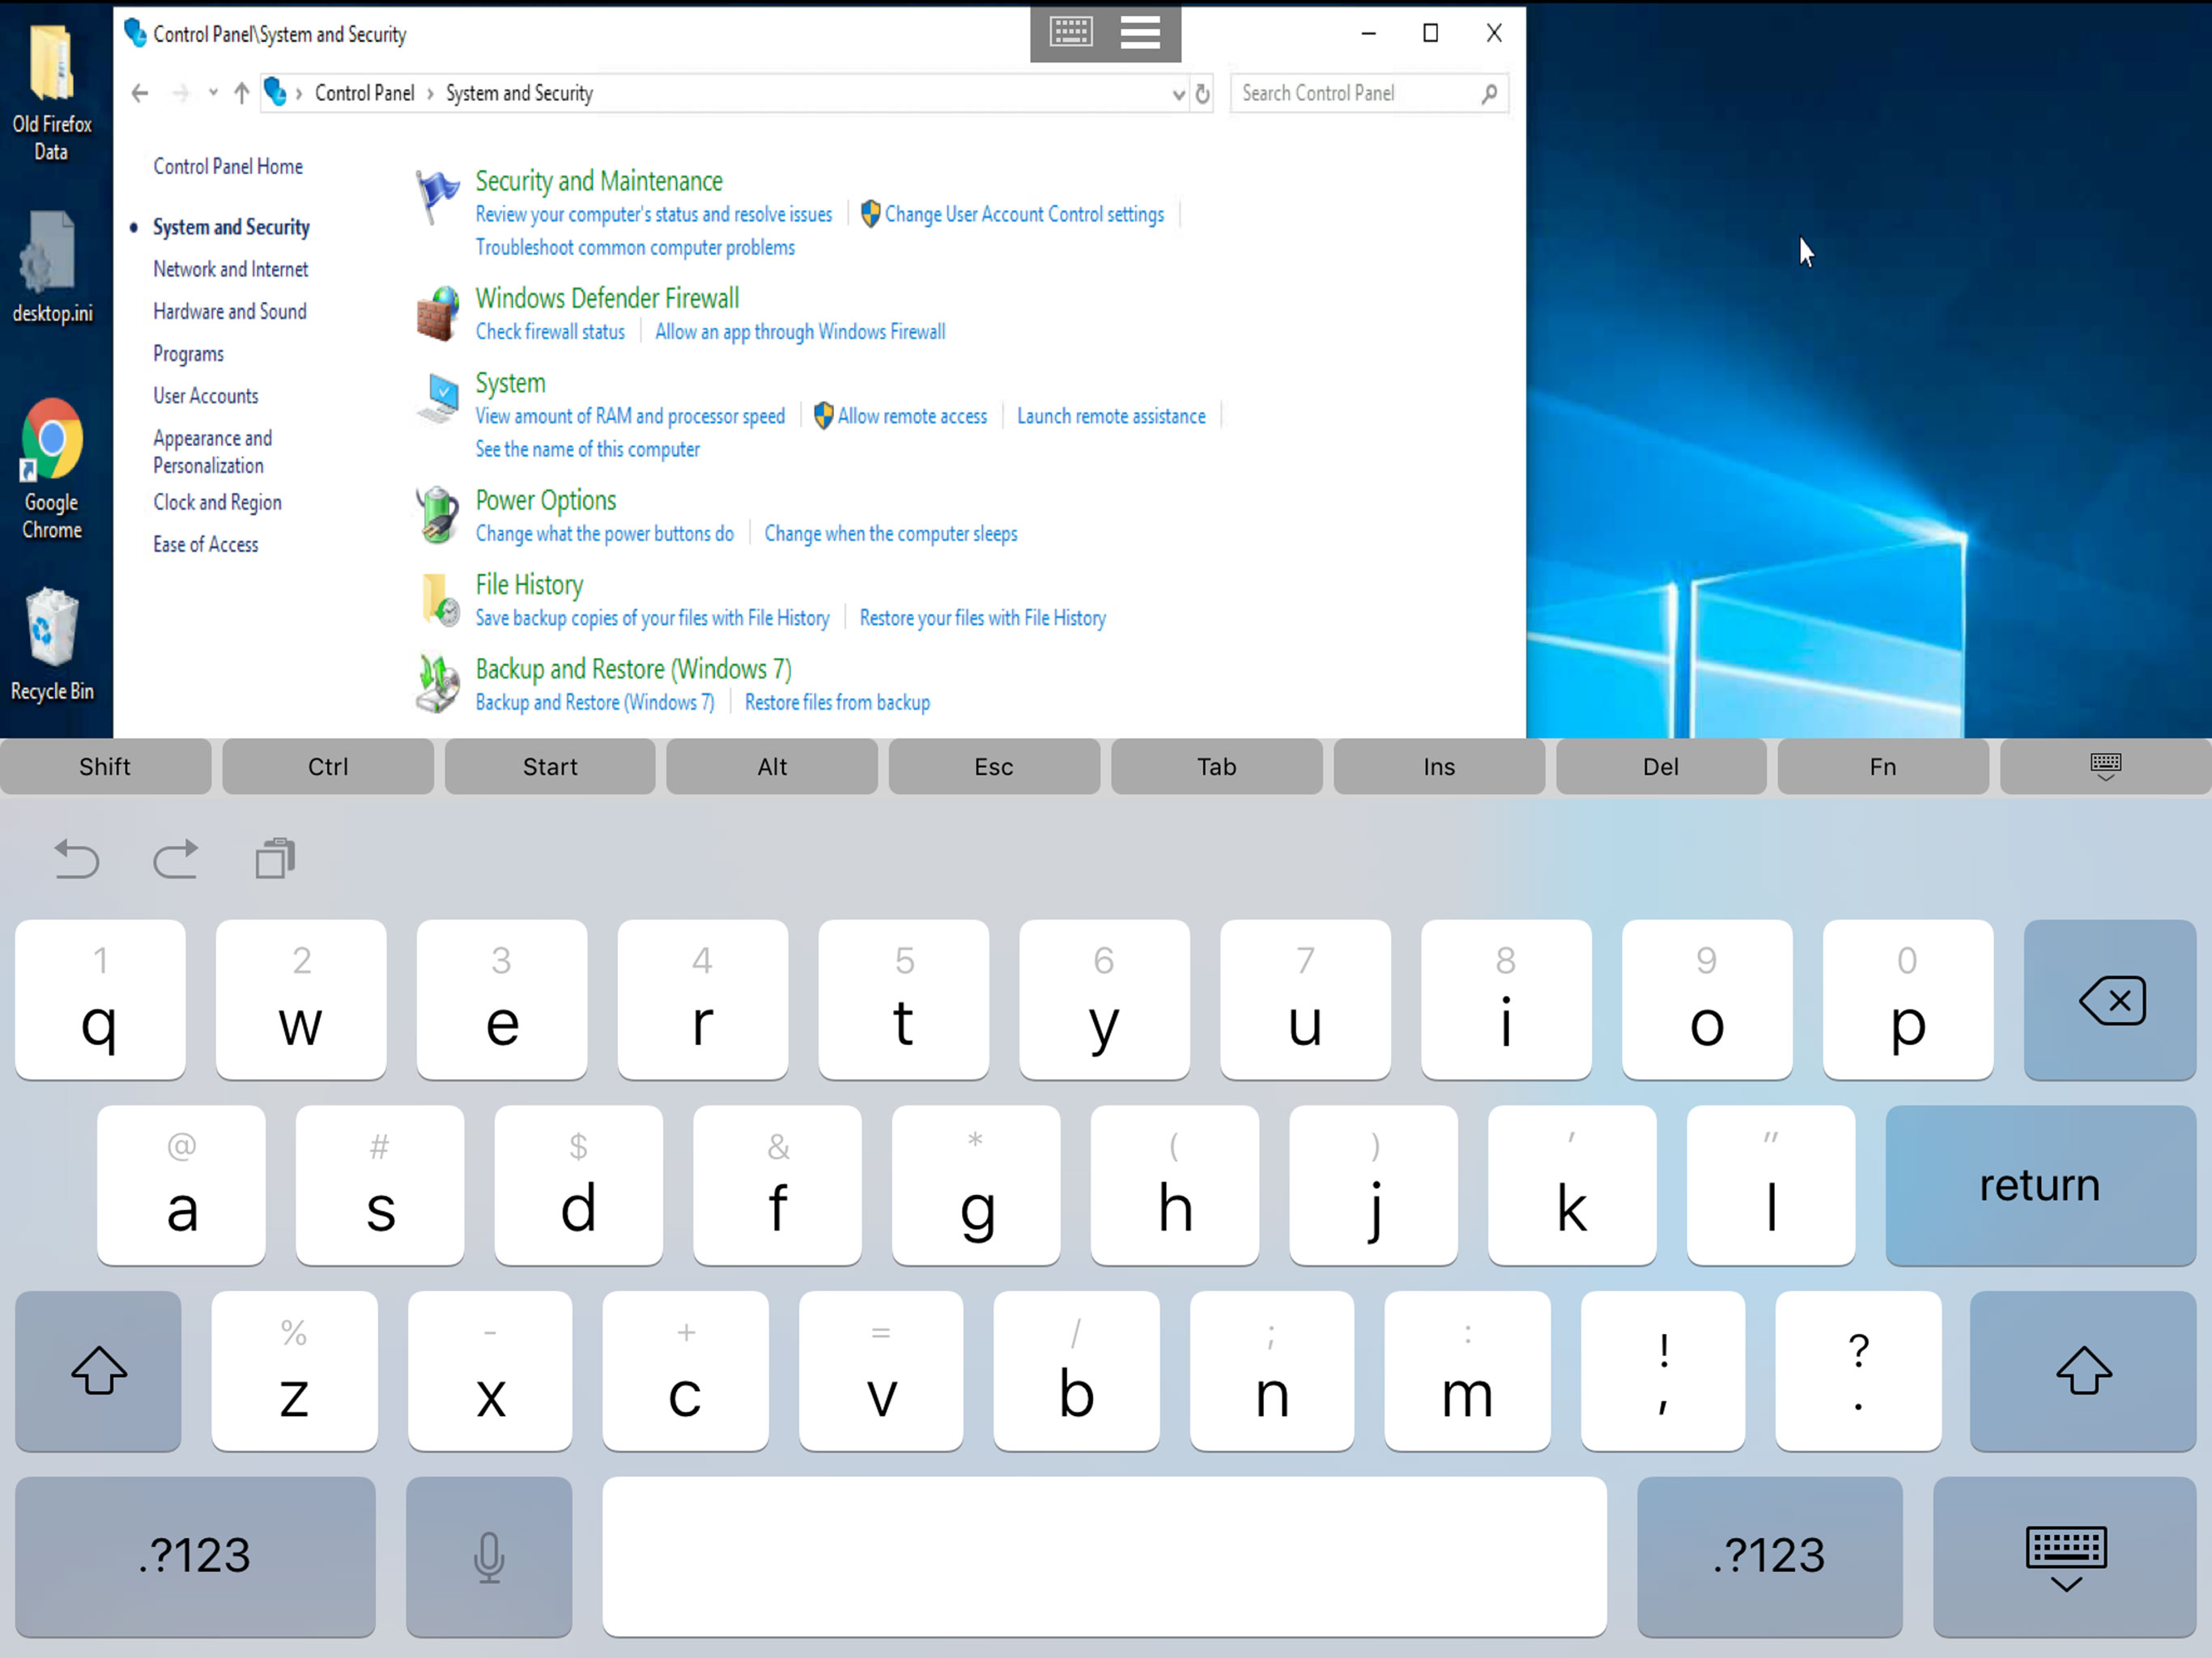Open Clock and Region category

217,502
